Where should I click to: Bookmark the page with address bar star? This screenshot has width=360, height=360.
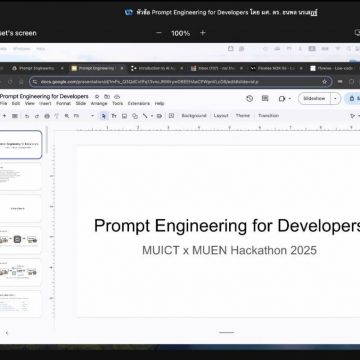324,82
